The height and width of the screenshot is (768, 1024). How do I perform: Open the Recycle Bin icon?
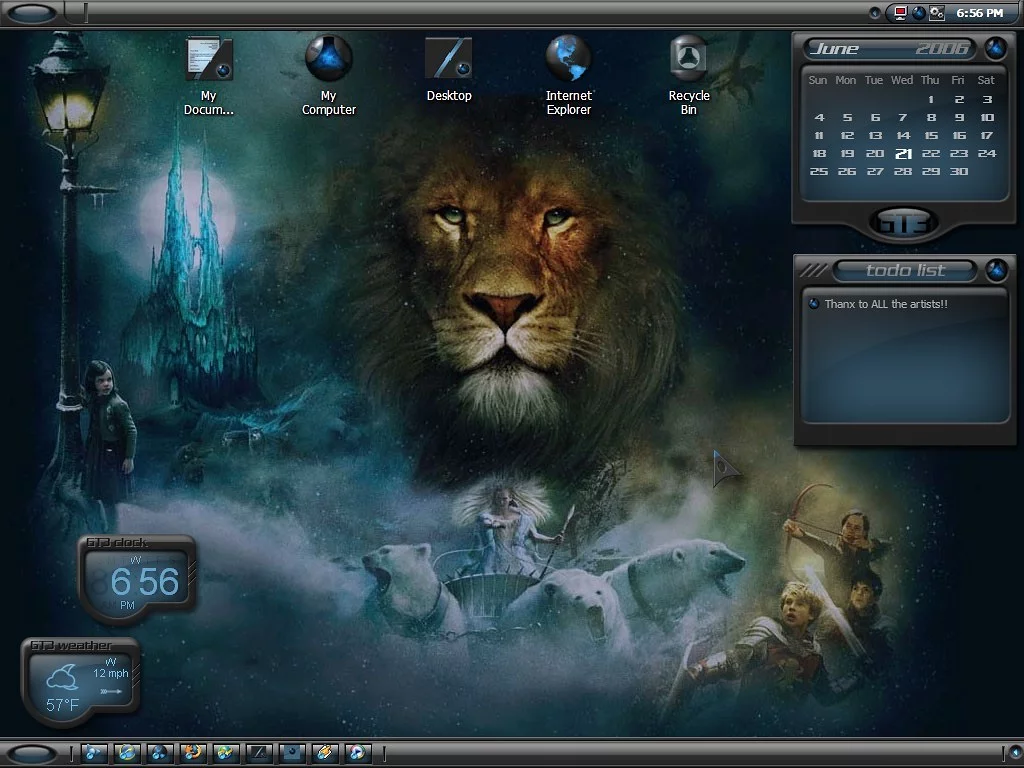(x=688, y=59)
